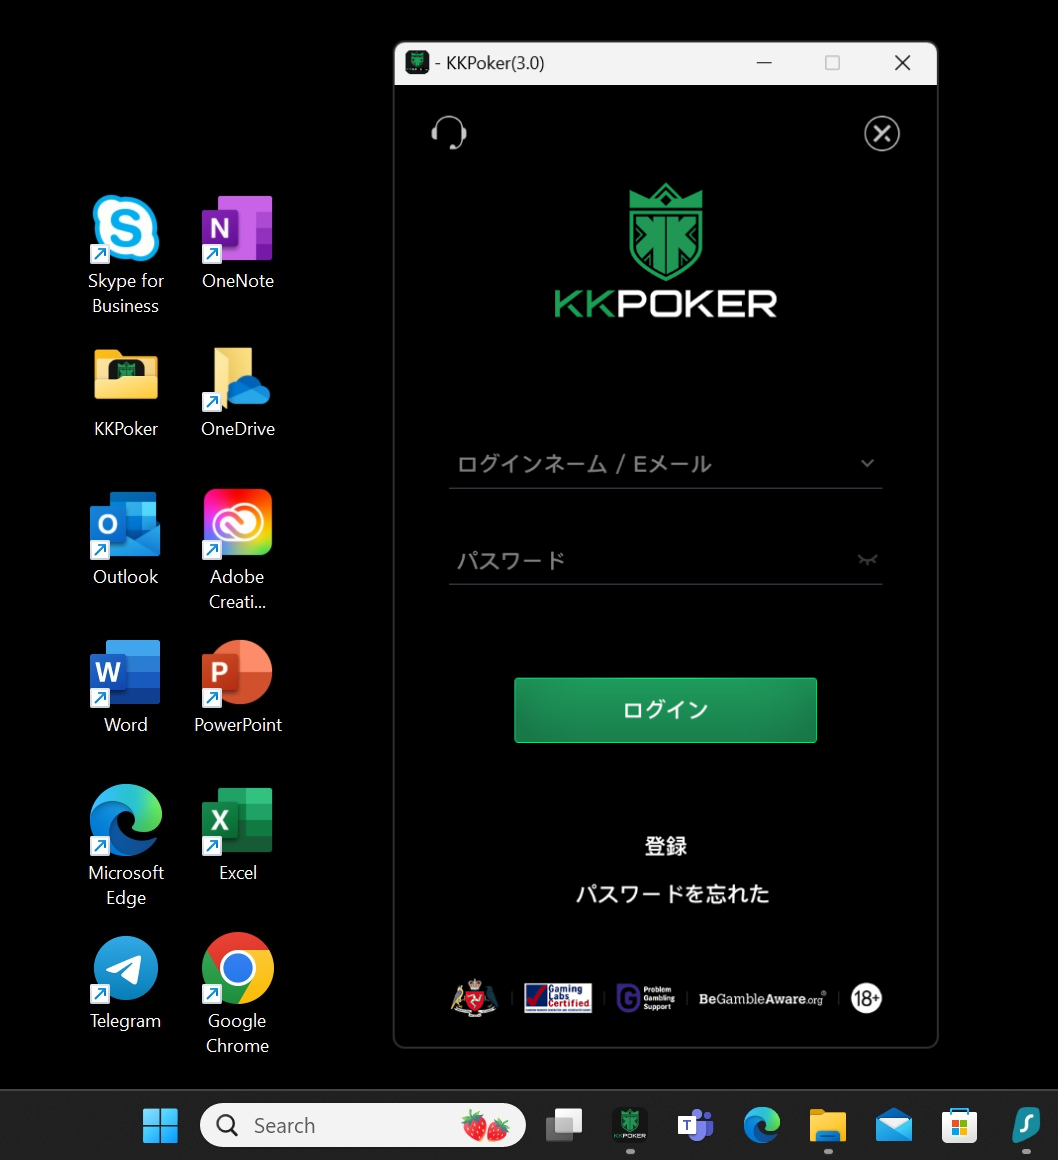Open customer support headset icon in KKPoker

click(449, 132)
